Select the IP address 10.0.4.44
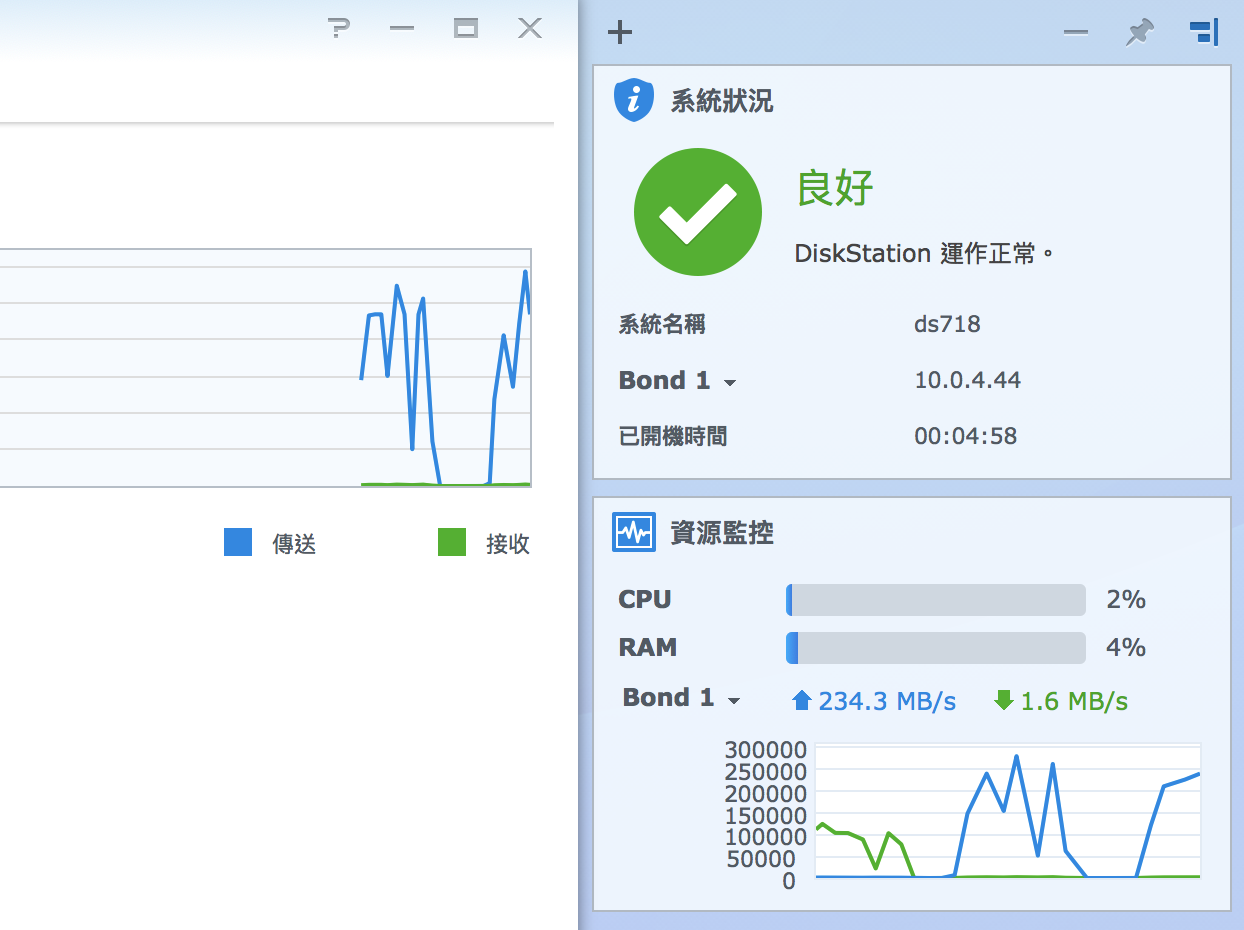Viewport: 1244px width, 930px height. pos(967,380)
